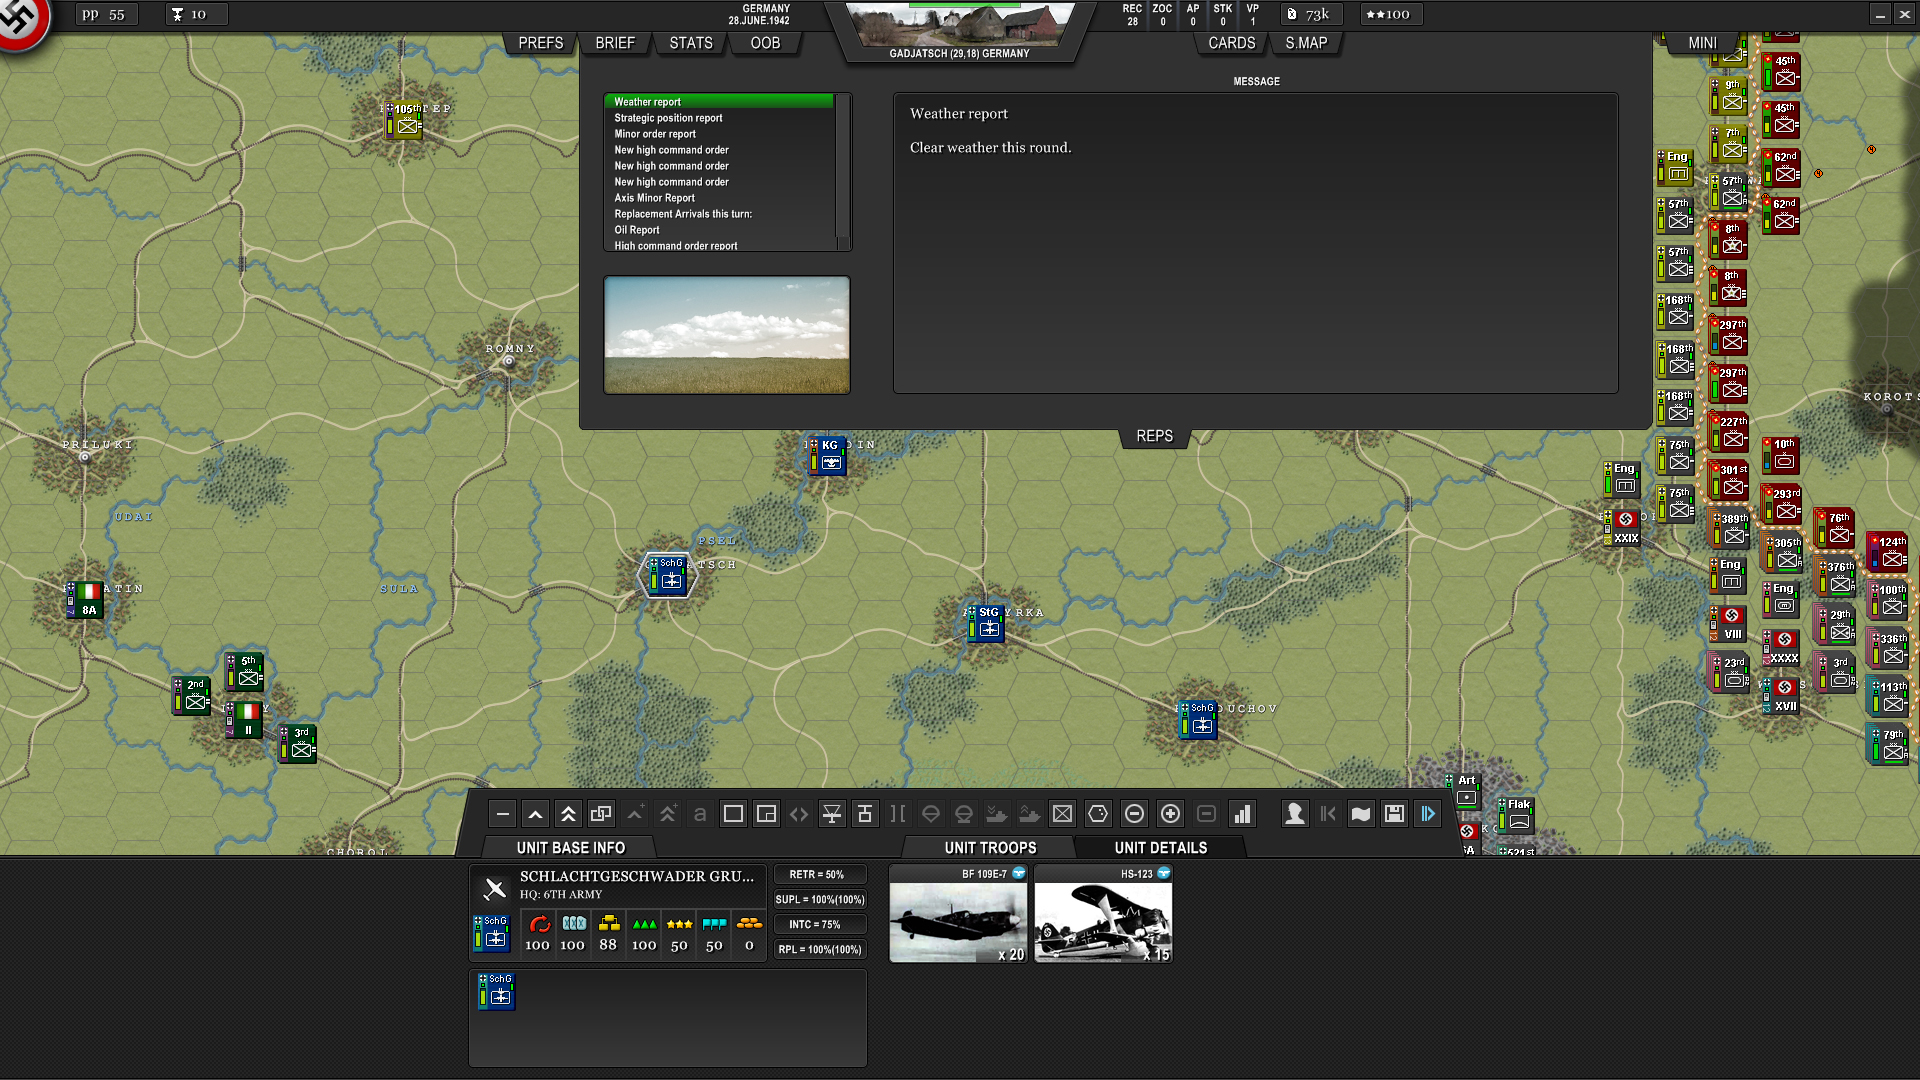Image resolution: width=1920 pixels, height=1080 pixels.
Task: Click the BF 109E-7 troop card
Action: click(x=958, y=914)
